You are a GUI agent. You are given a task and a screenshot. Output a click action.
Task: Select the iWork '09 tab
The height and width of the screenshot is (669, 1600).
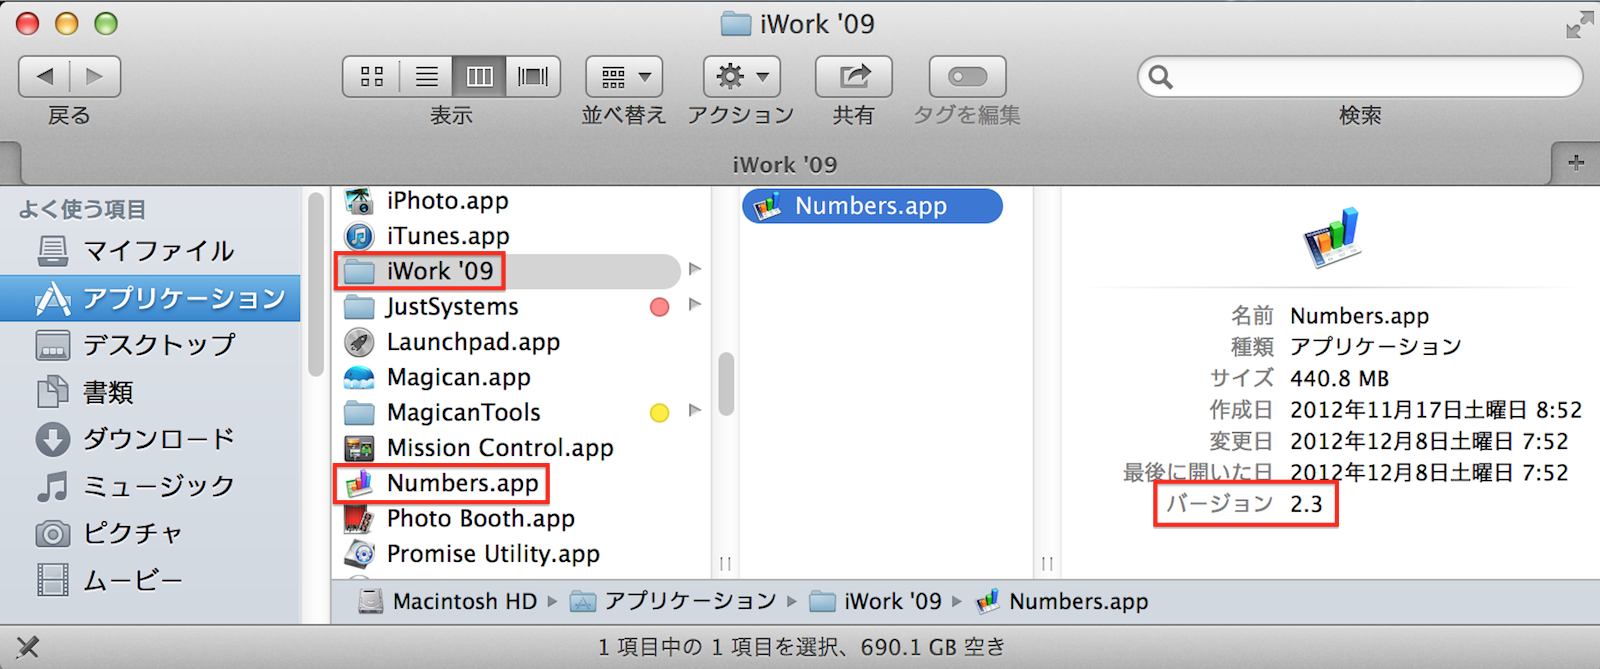785,164
